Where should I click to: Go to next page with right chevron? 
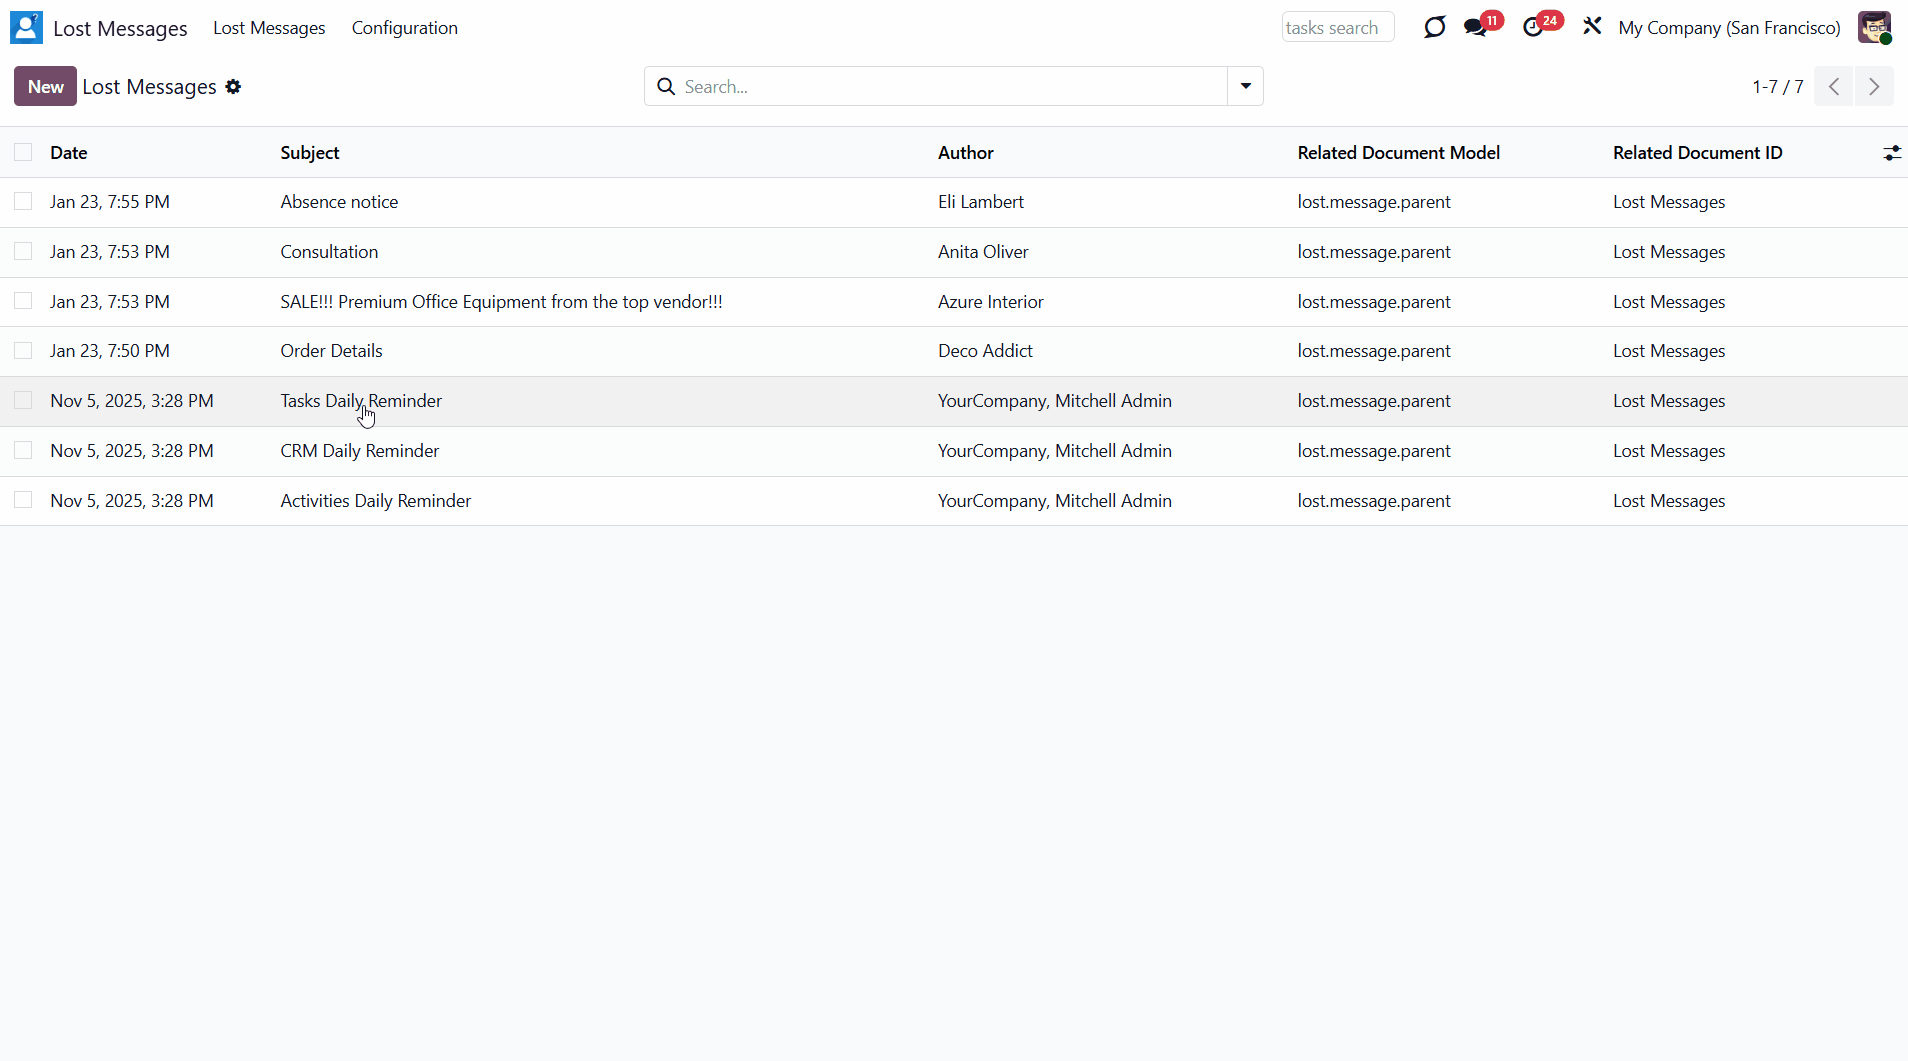1874,87
